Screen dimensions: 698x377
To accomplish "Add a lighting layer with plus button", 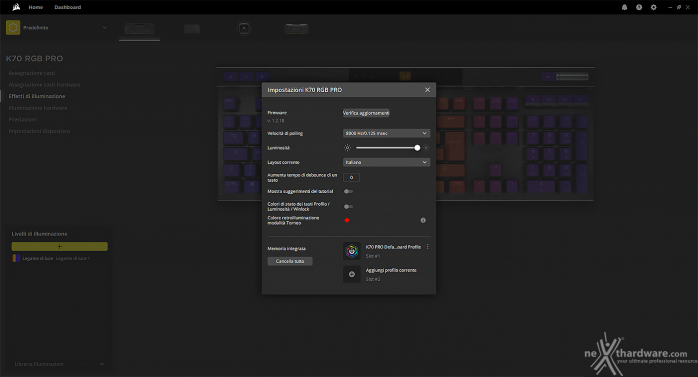I will click(60, 246).
